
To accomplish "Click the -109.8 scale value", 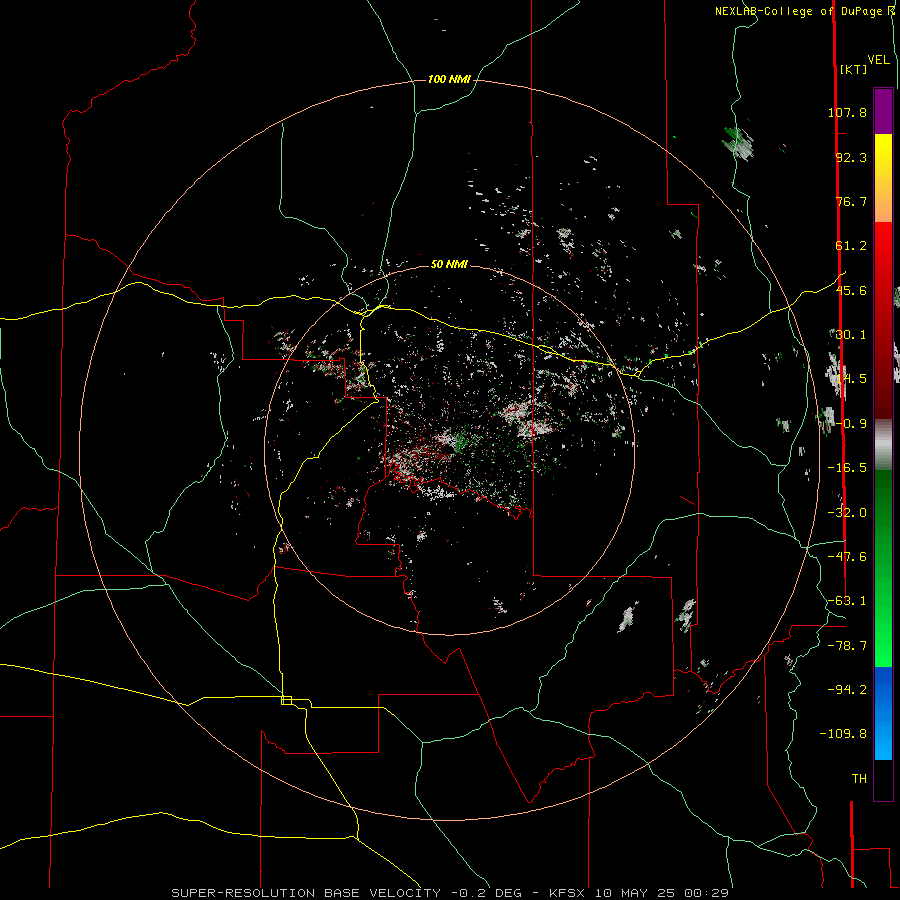I will tap(843, 734).
